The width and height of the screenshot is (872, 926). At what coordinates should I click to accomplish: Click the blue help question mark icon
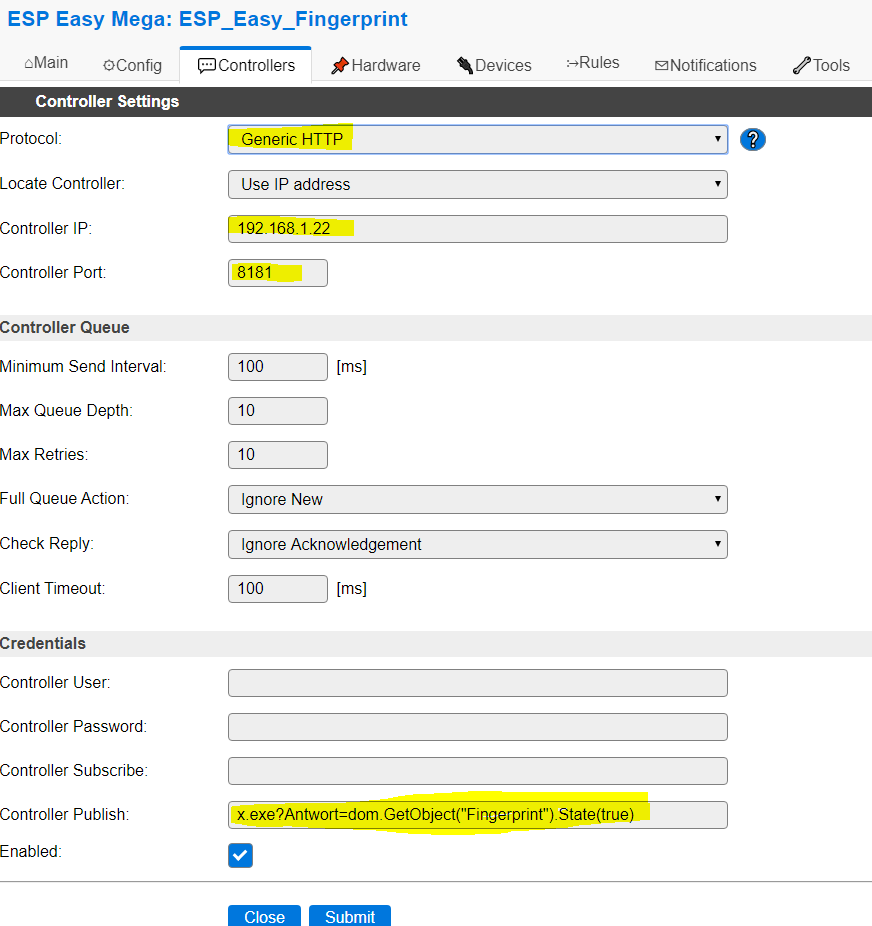coord(752,140)
